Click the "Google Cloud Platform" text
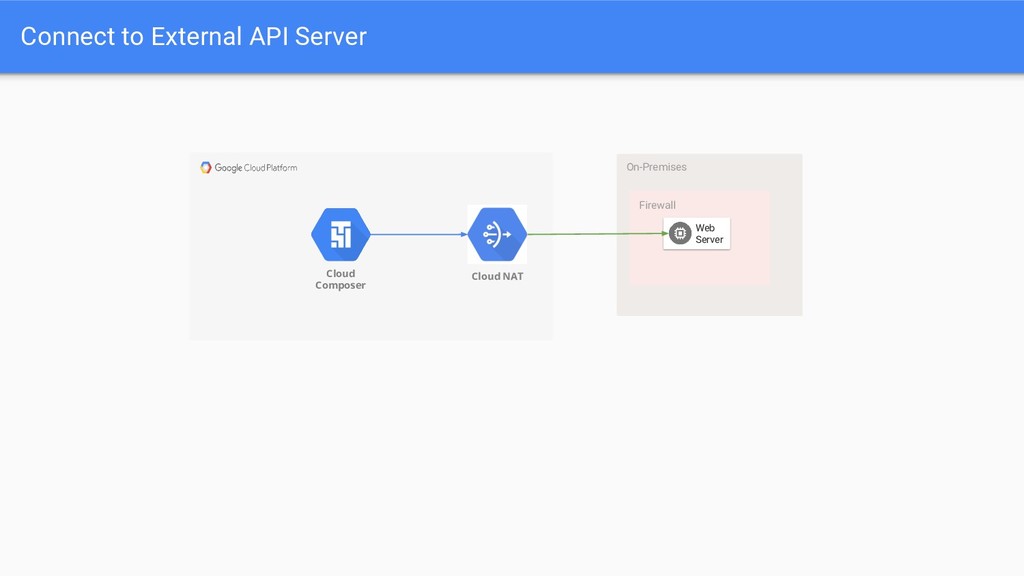Image resolution: width=1024 pixels, height=576 pixels. (256, 168)
